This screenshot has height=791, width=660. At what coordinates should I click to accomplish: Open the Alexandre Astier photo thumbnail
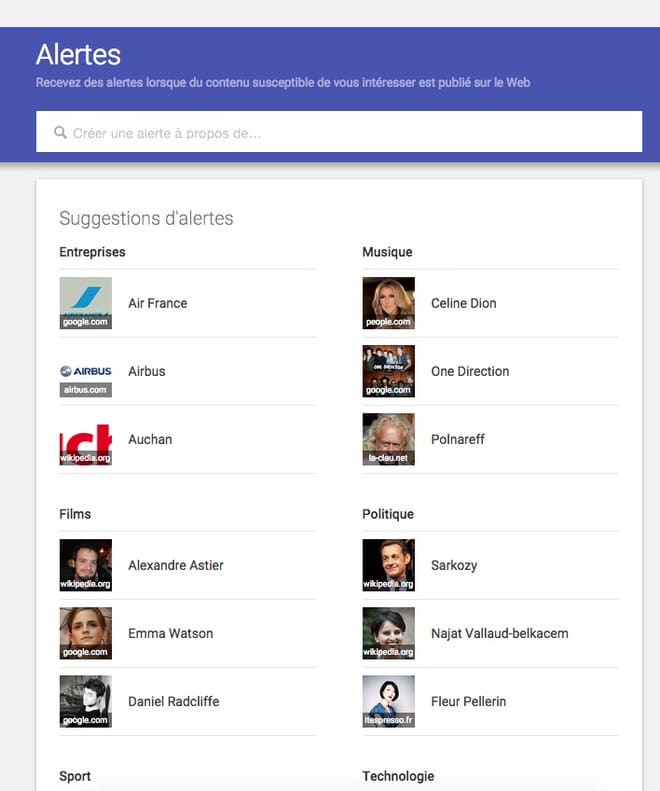pos(86,566)
